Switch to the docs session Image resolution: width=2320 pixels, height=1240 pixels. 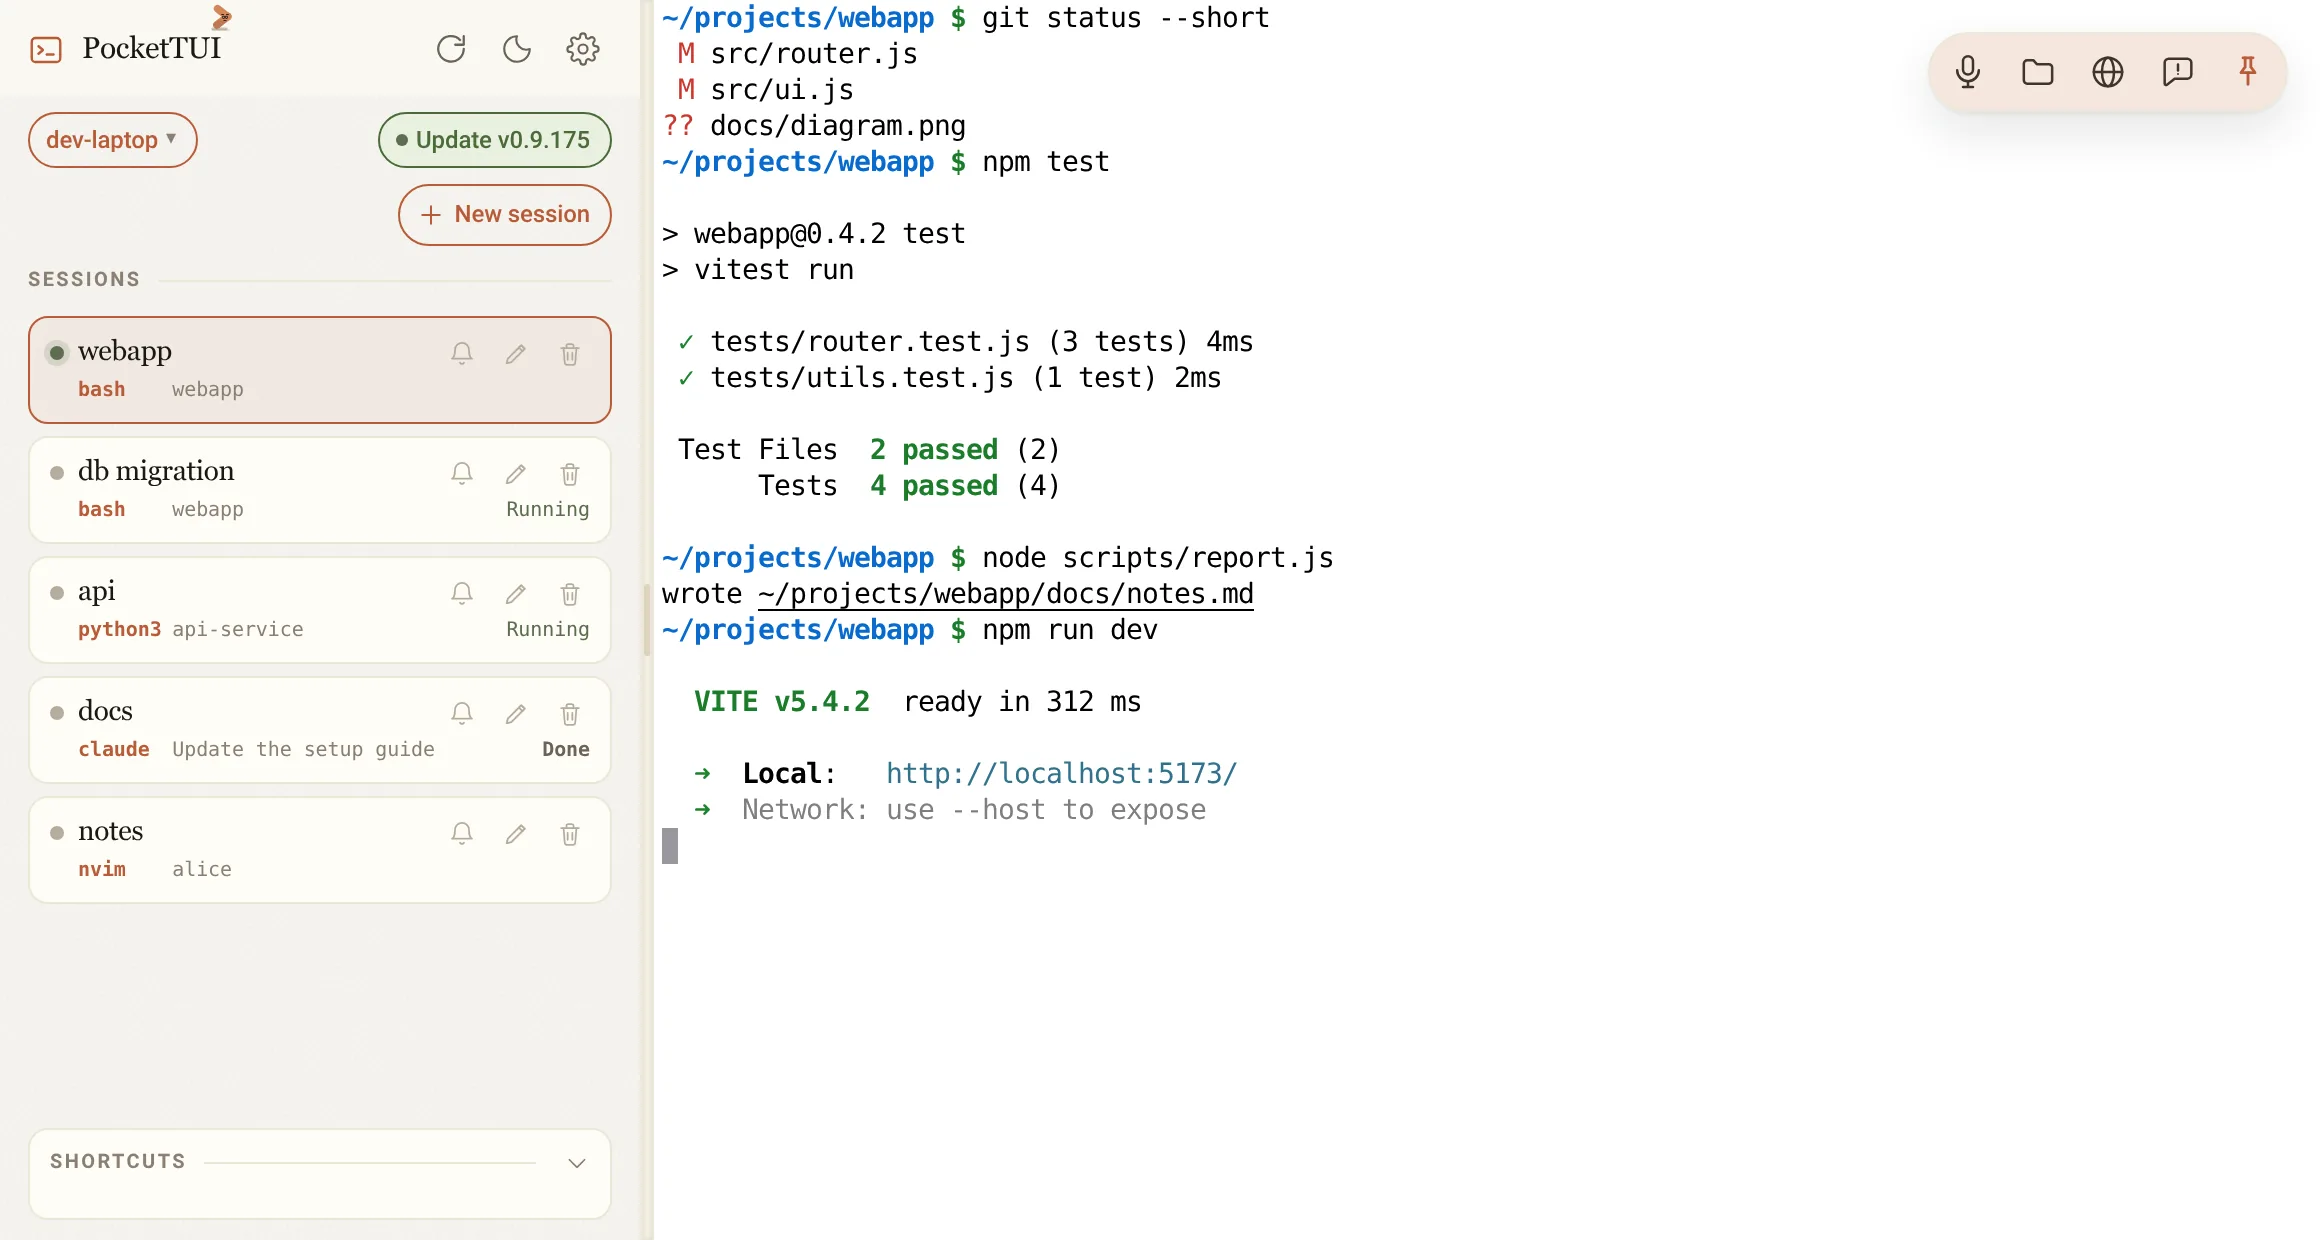320,730
